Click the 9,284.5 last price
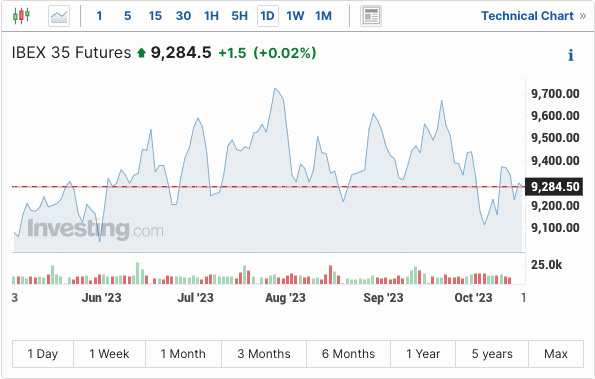595x379 pixels. pos(181,52)
